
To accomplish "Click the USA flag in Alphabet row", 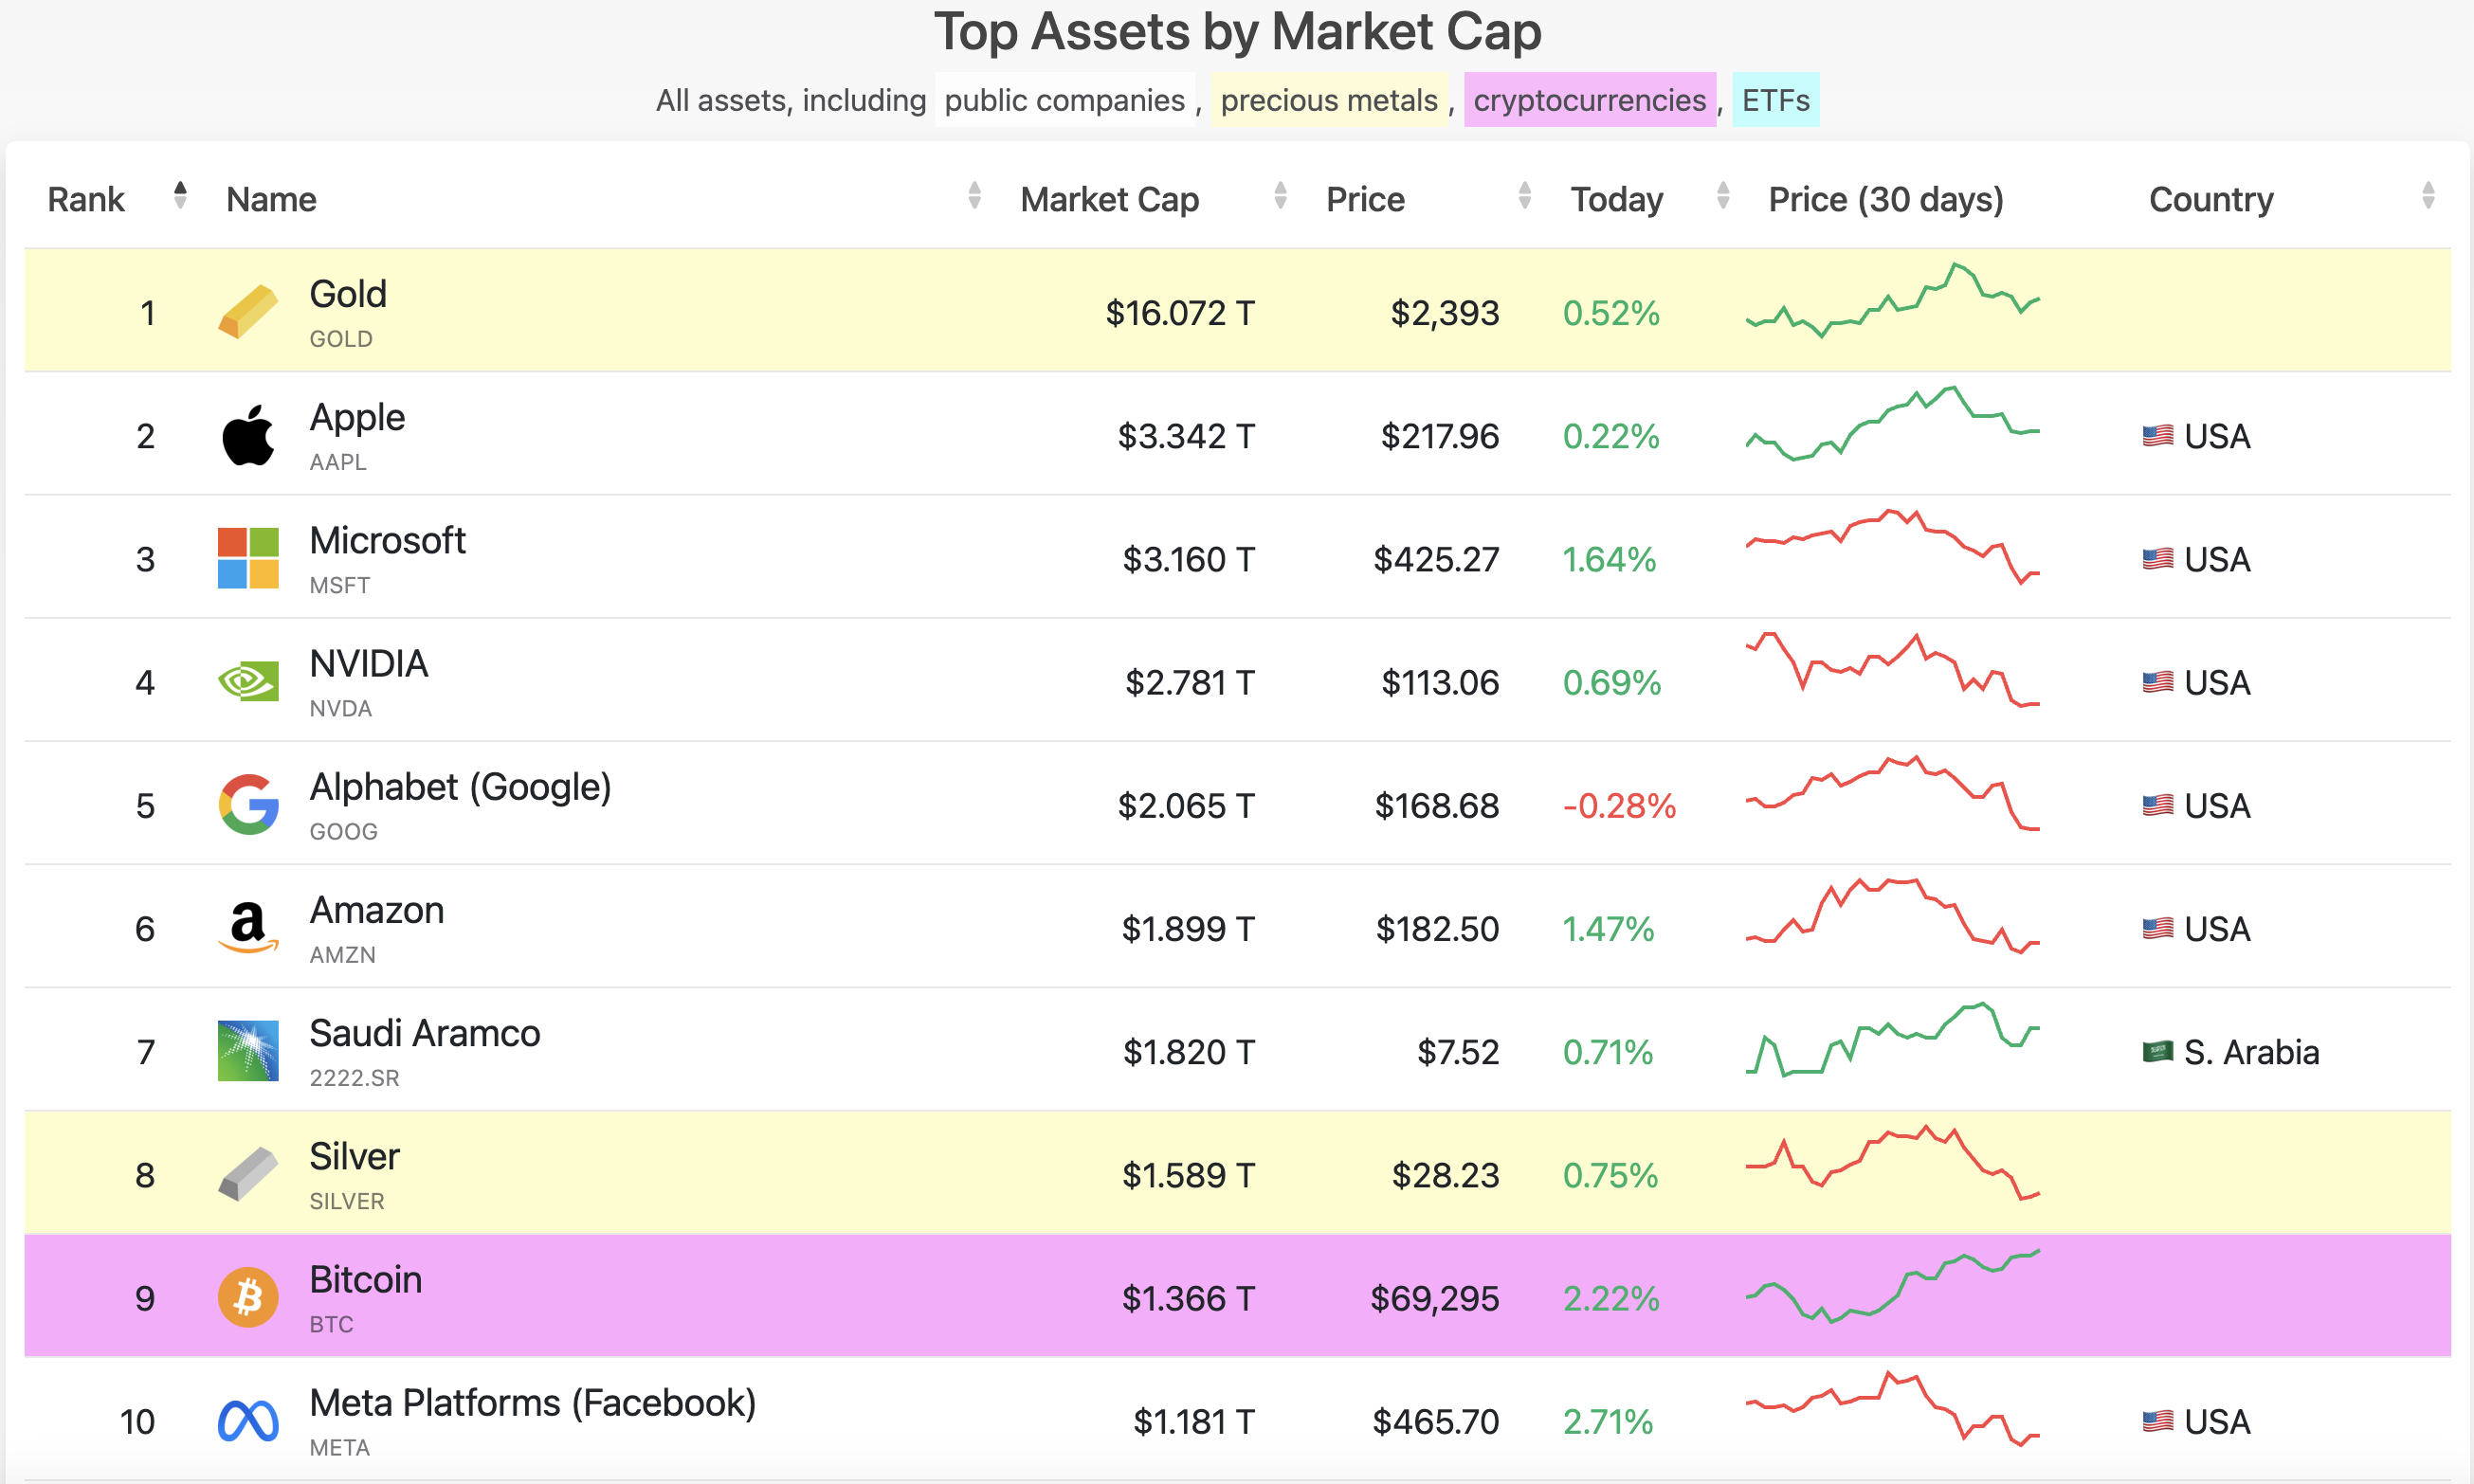I will click(x=2158, y=805).
